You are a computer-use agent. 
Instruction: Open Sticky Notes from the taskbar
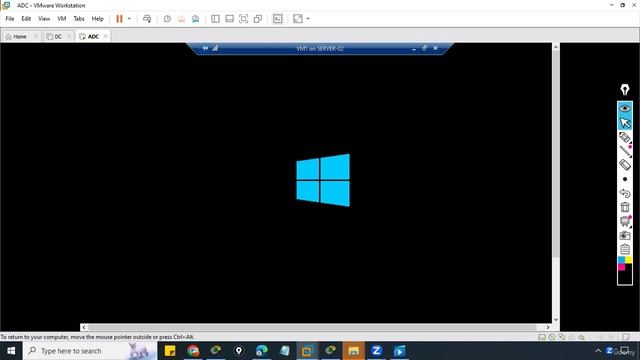(170, 351)
